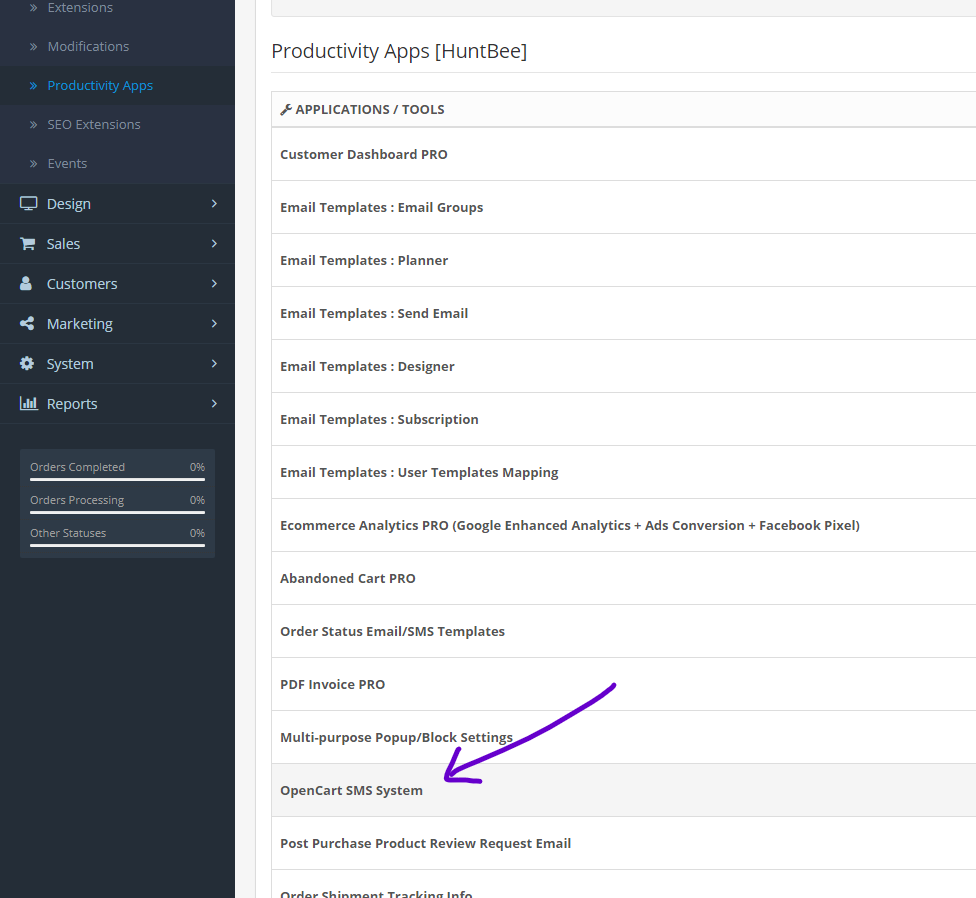Click the Marketing share icon

click(27, 323)
